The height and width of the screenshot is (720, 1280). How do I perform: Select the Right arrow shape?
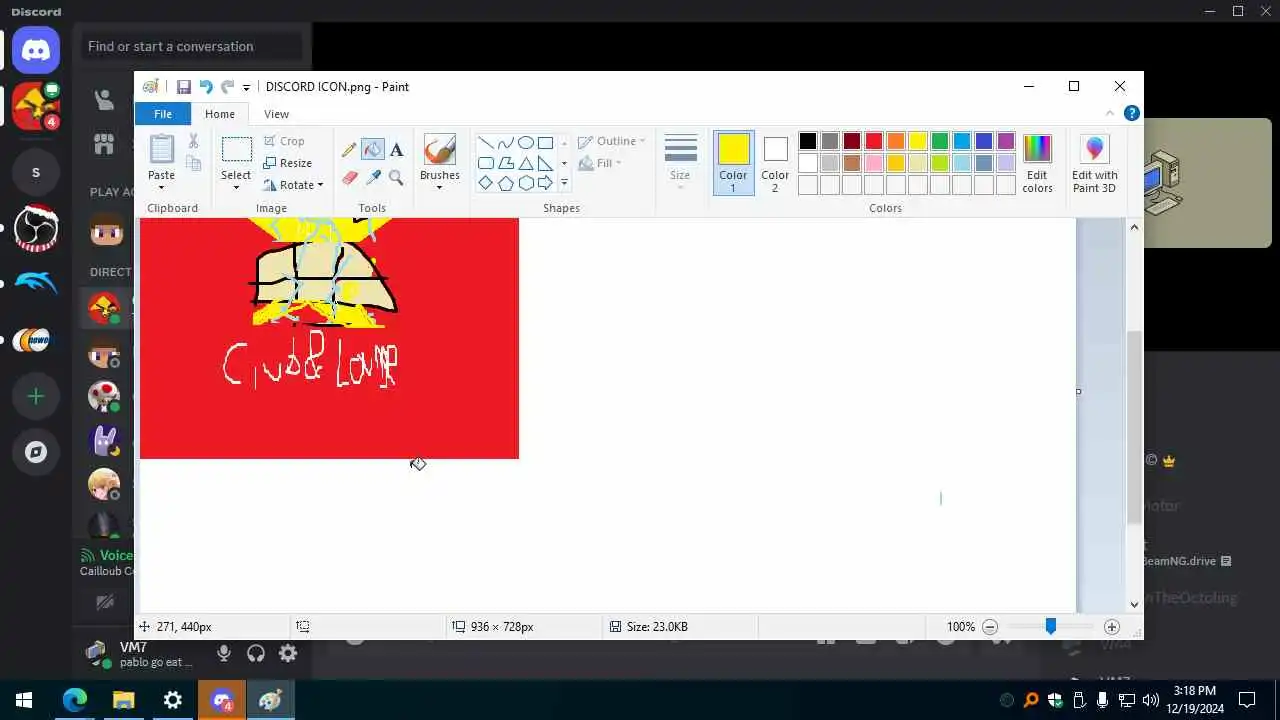coord(545,183)
